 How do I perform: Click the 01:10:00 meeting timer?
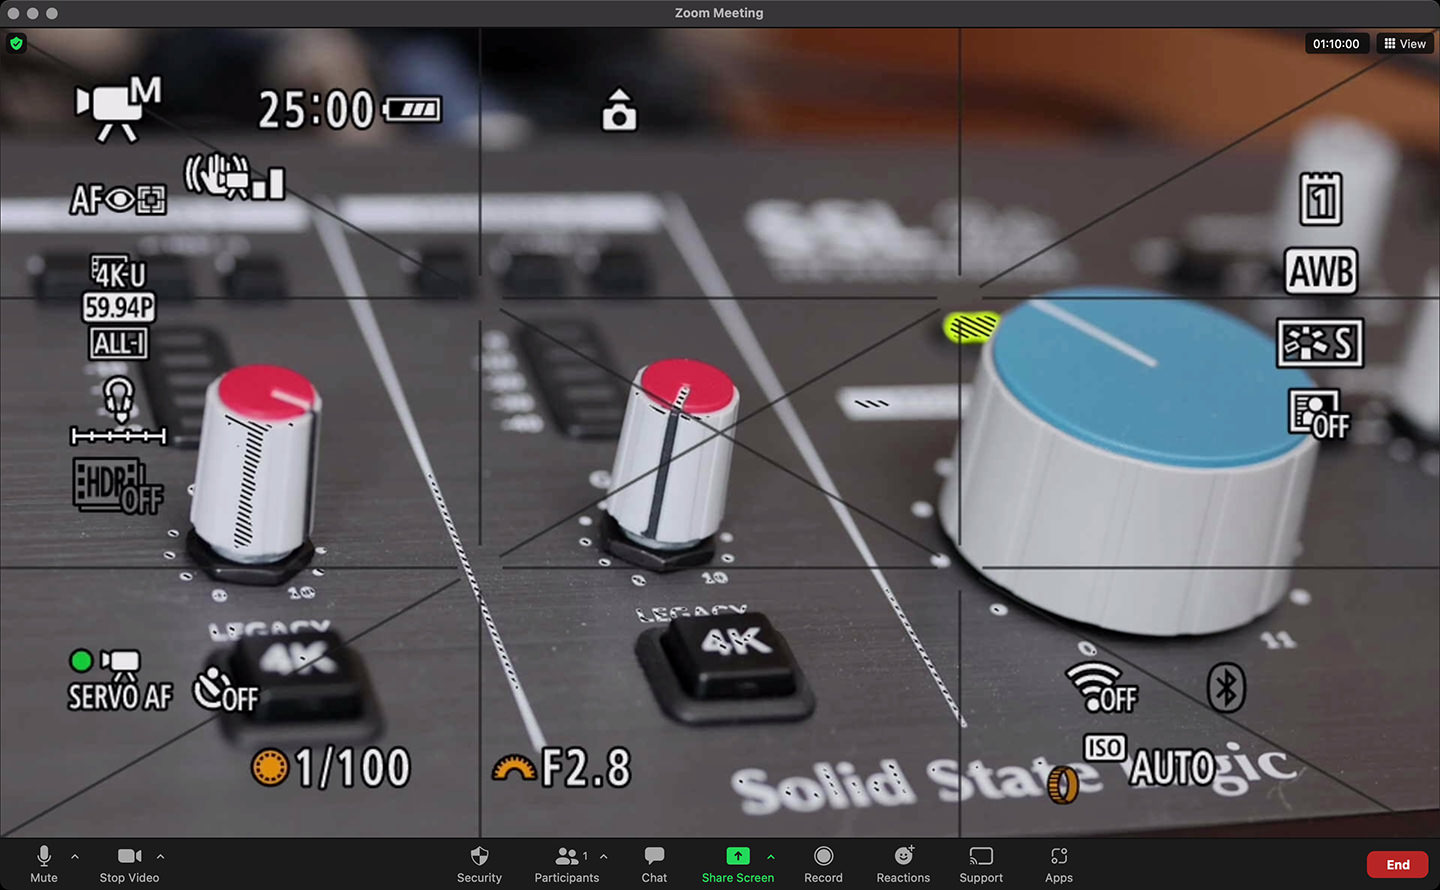1335,43
